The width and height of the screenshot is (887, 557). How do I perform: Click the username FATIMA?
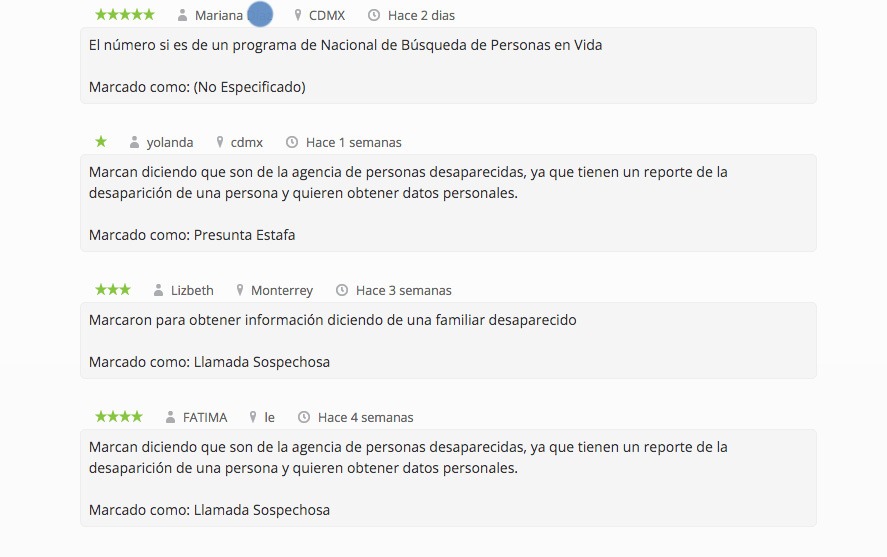click(205, 417)
